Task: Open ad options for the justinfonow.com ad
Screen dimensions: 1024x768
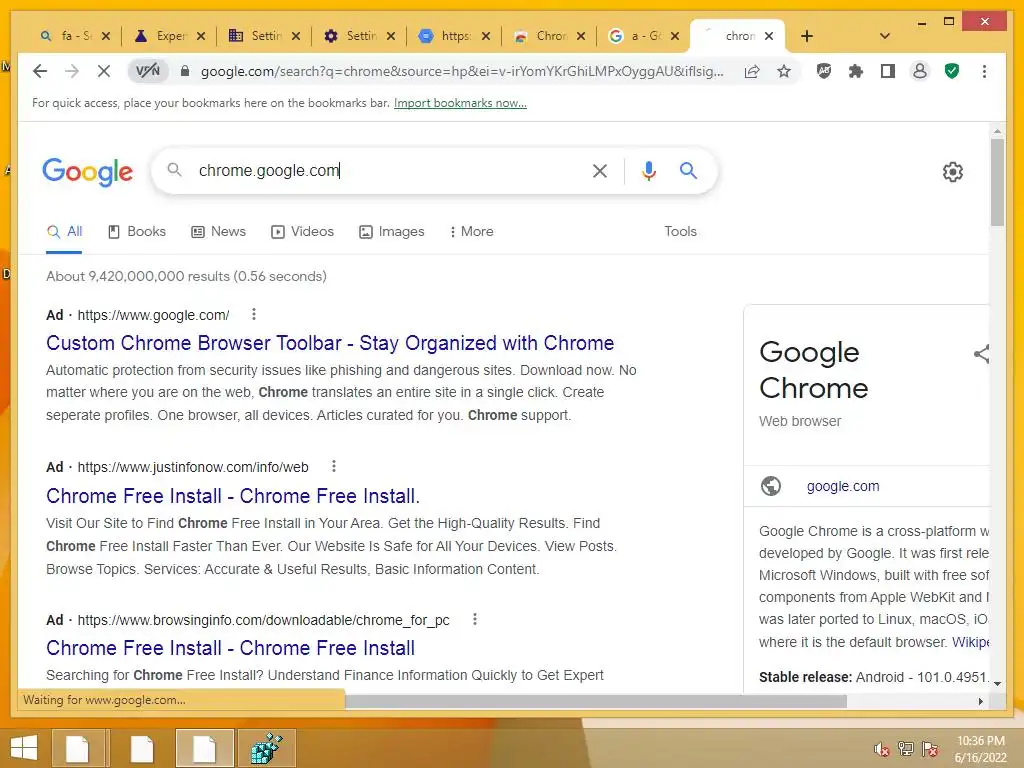Action: [x=334, y=466]
